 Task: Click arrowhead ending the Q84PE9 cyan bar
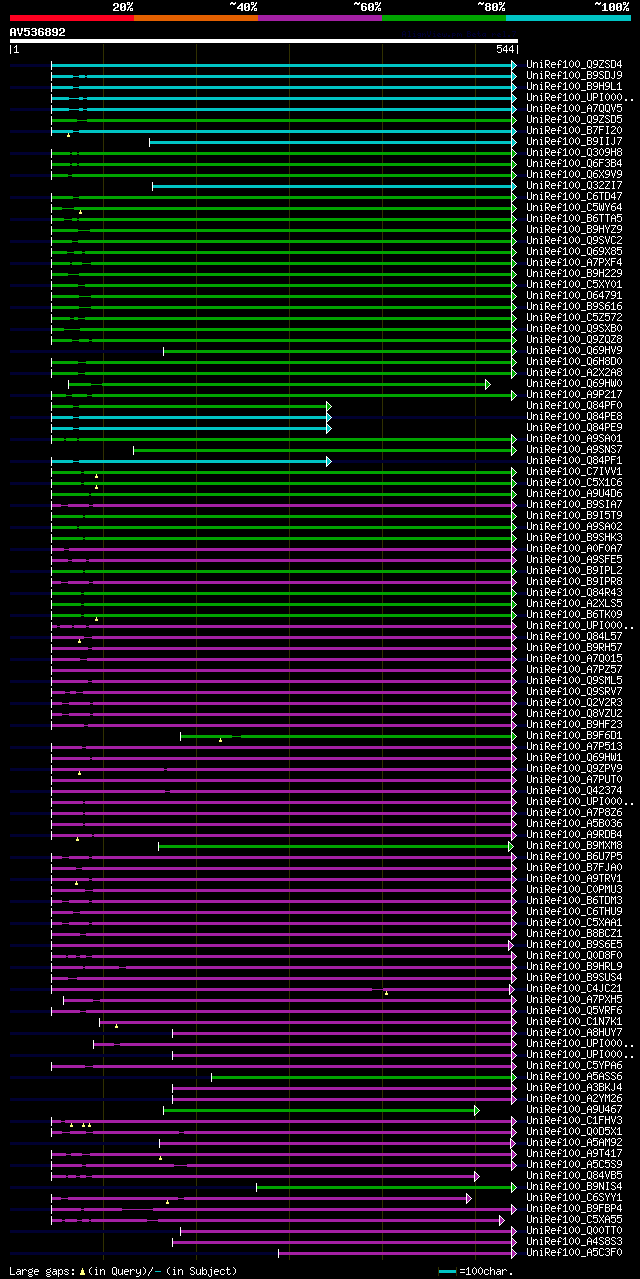tap(328, 428)
